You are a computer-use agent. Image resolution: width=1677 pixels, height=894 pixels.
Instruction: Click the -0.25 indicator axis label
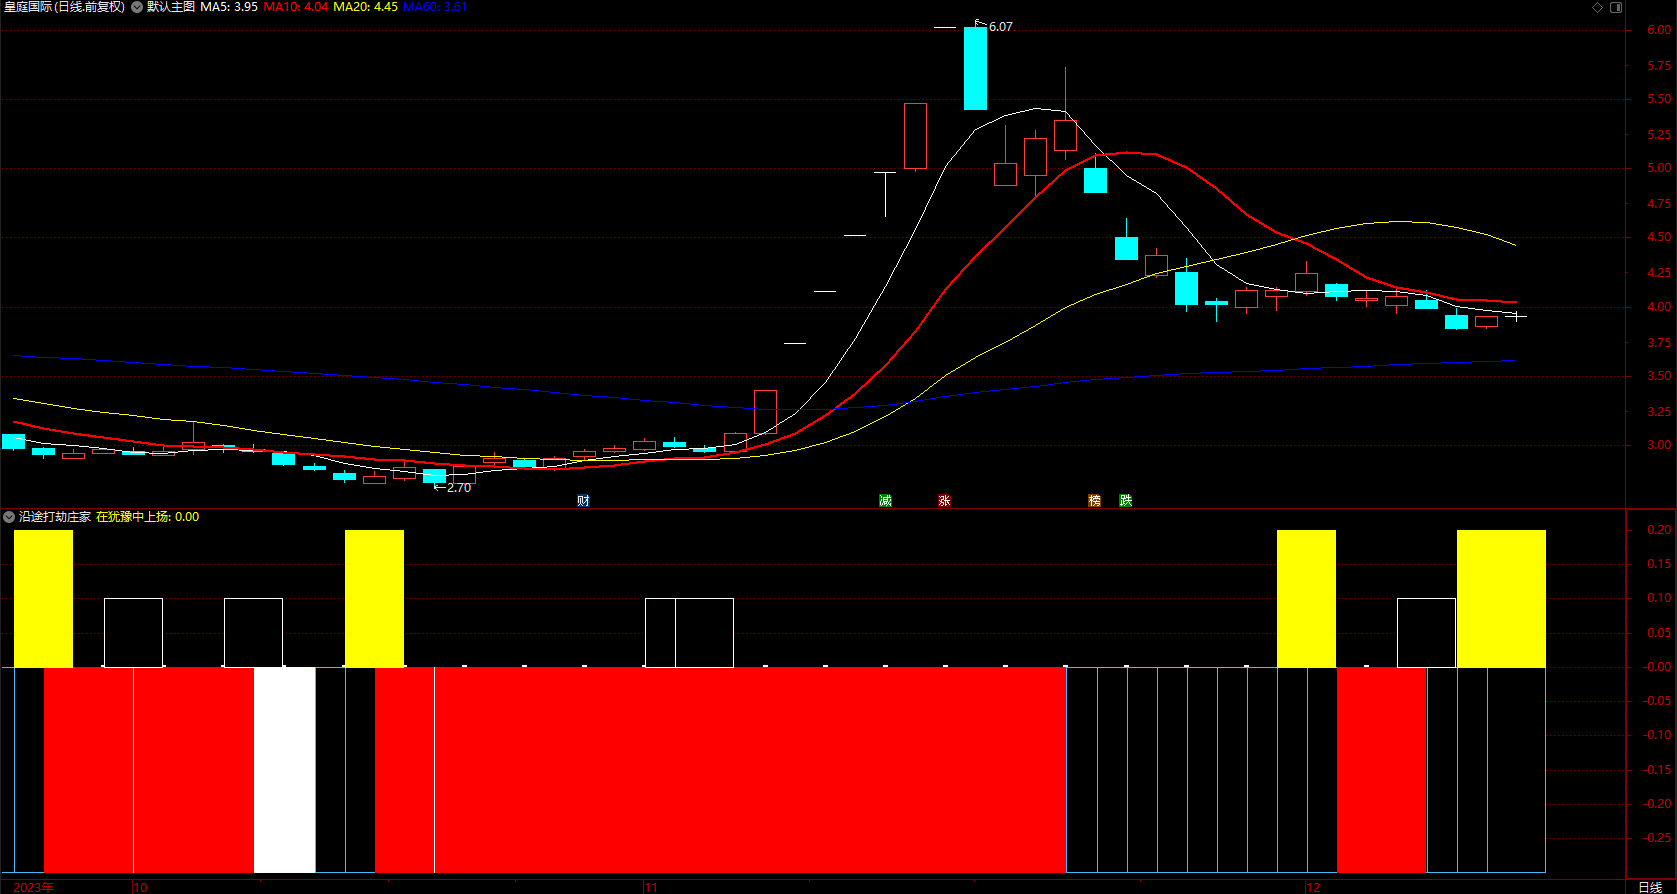[x=1657, y=838]
